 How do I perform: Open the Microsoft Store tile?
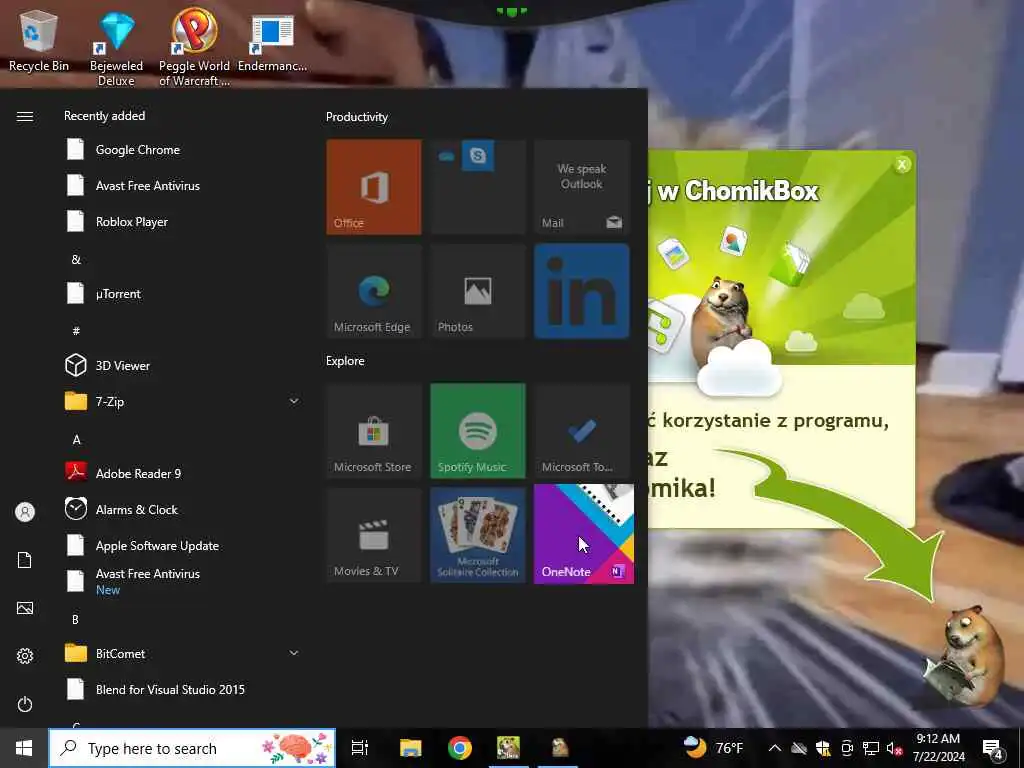click(374, 431)
